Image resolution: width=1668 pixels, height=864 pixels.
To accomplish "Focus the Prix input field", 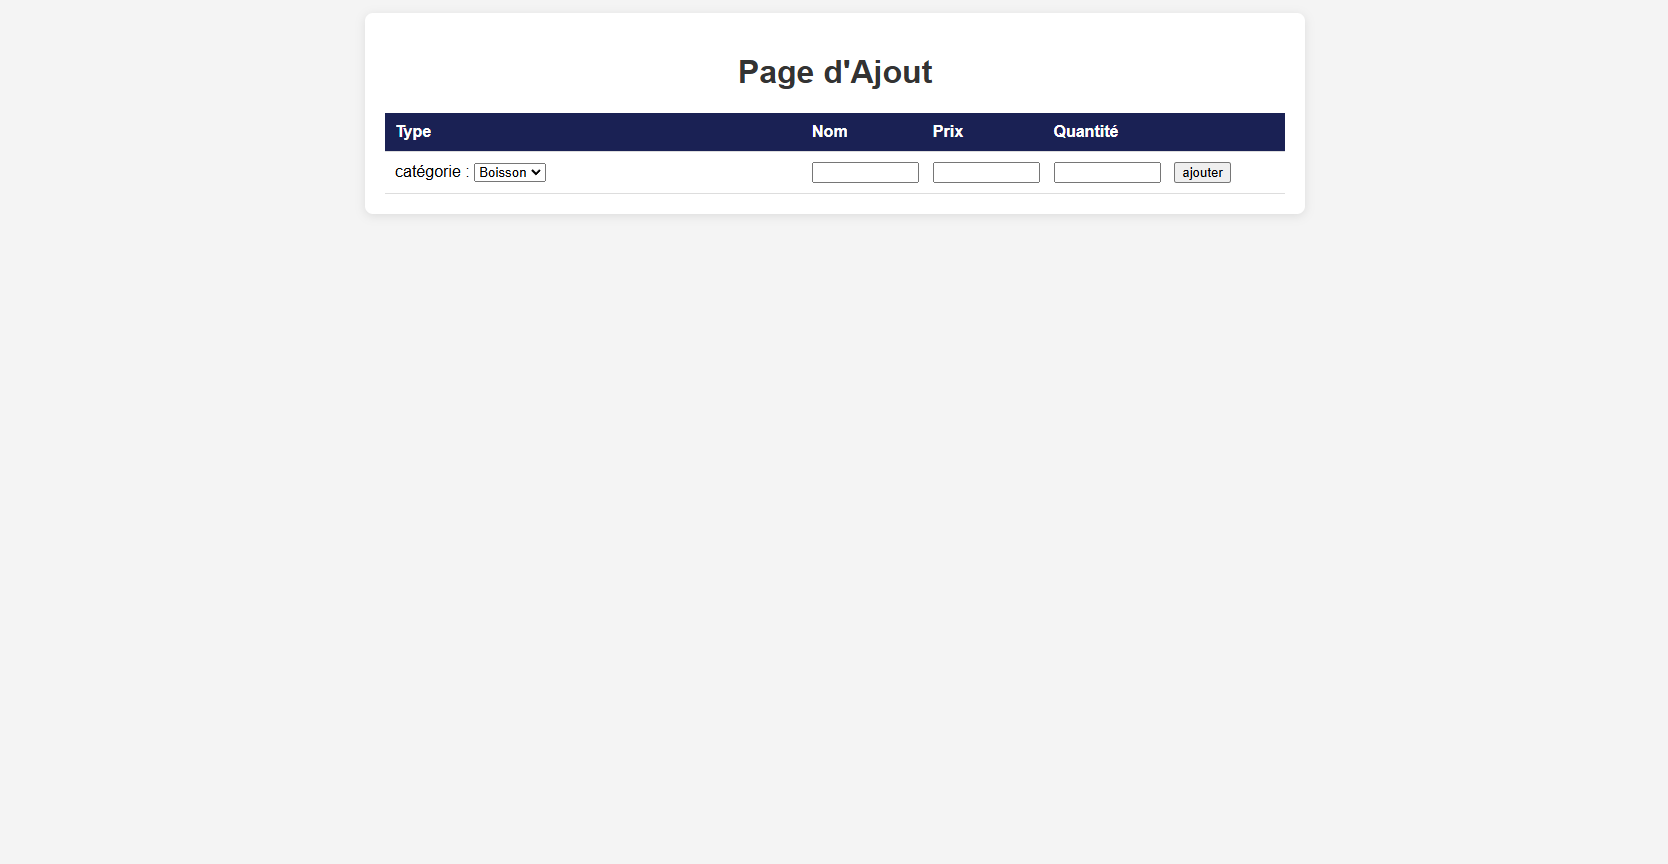I will coord(986,173).
